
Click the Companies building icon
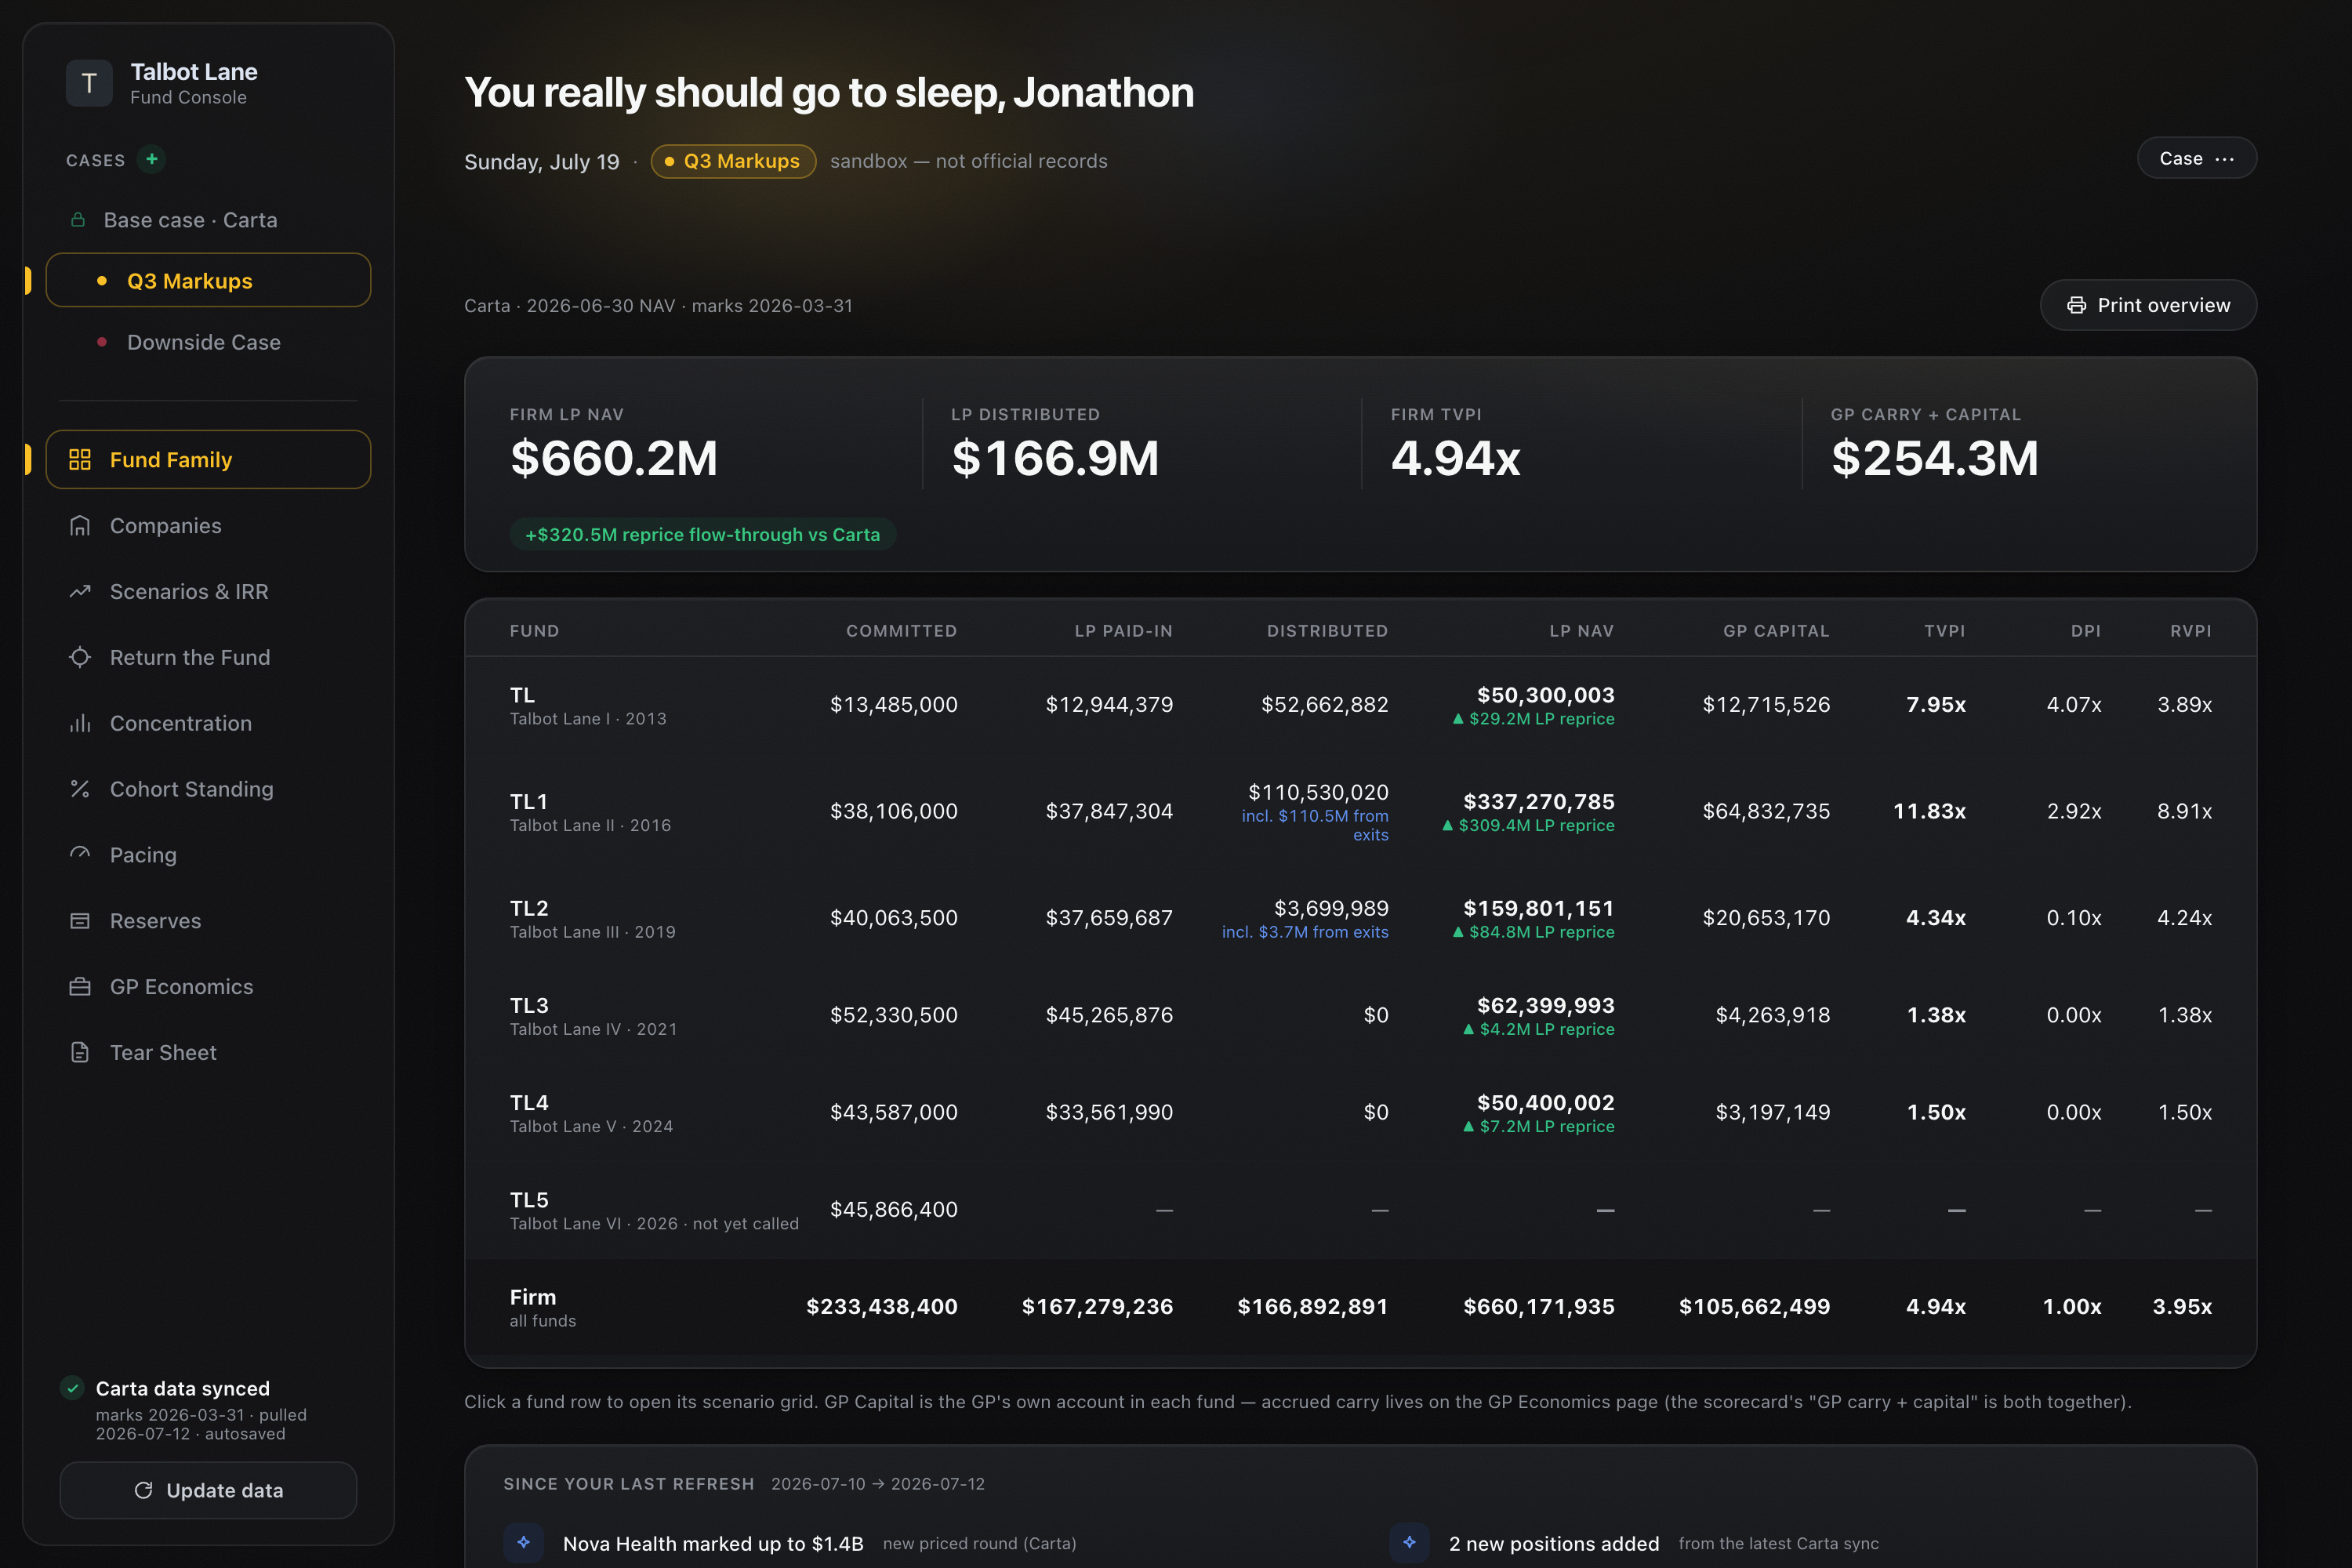click(80, 526)
